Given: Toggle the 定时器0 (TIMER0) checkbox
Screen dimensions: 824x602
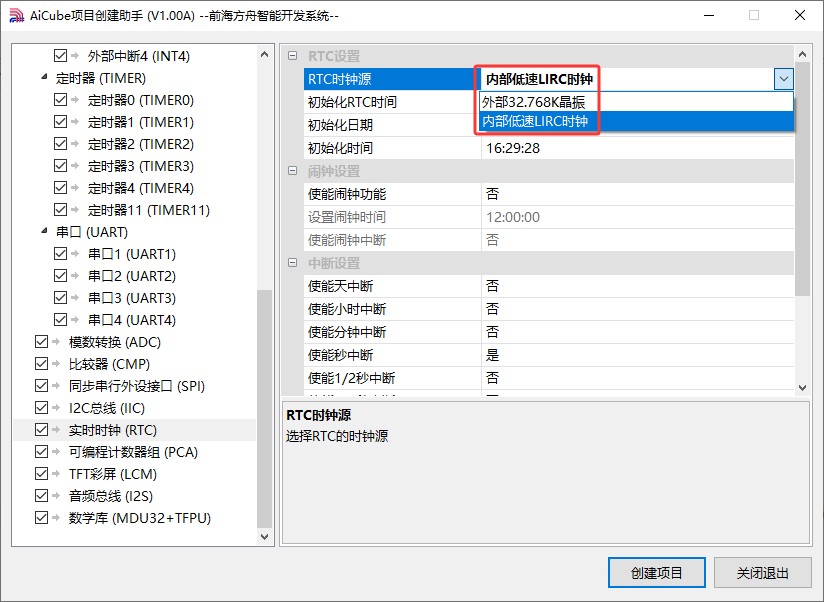Looking at the screenshot, I should pyautogui.click(x=60, y=100).
